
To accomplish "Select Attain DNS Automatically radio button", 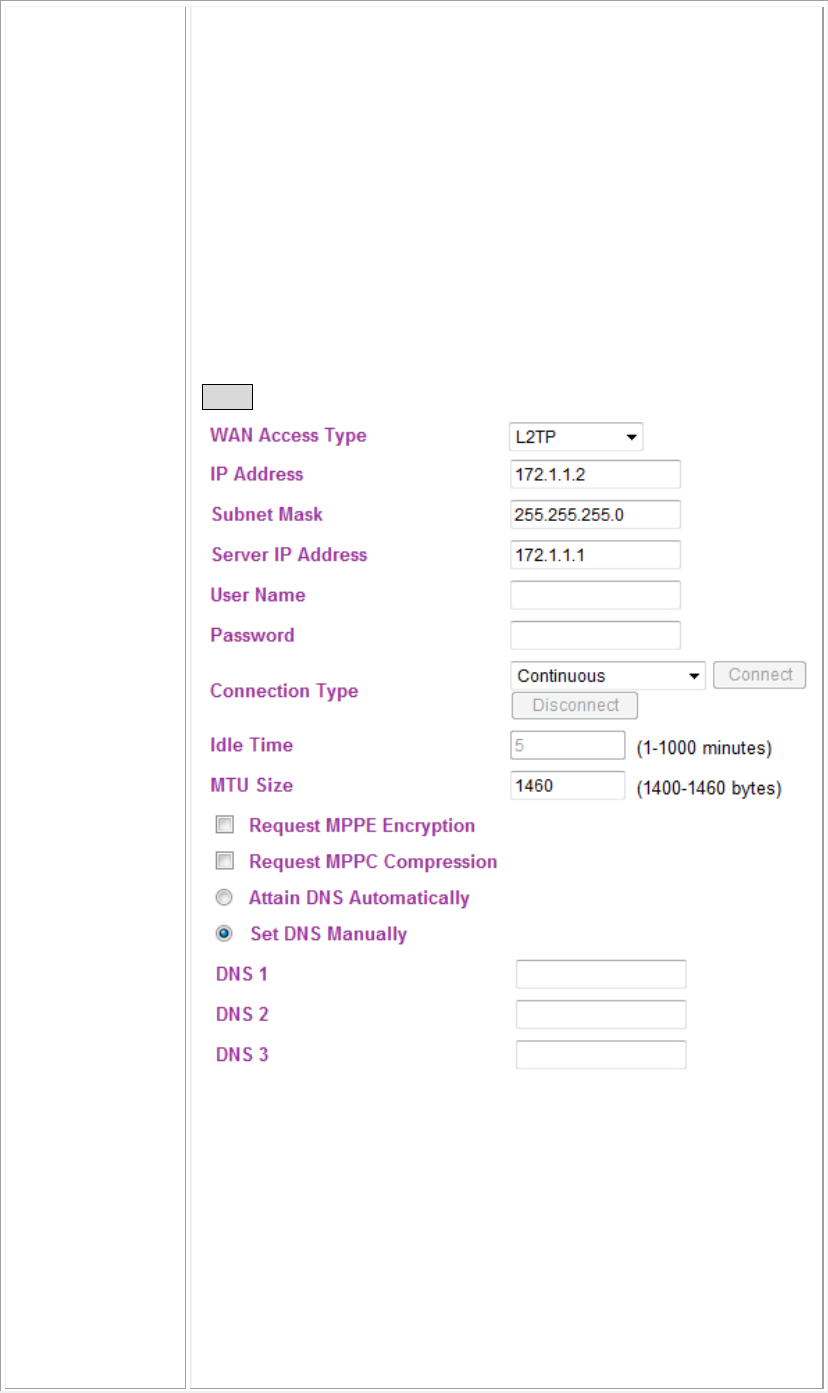I will point(226,898).
